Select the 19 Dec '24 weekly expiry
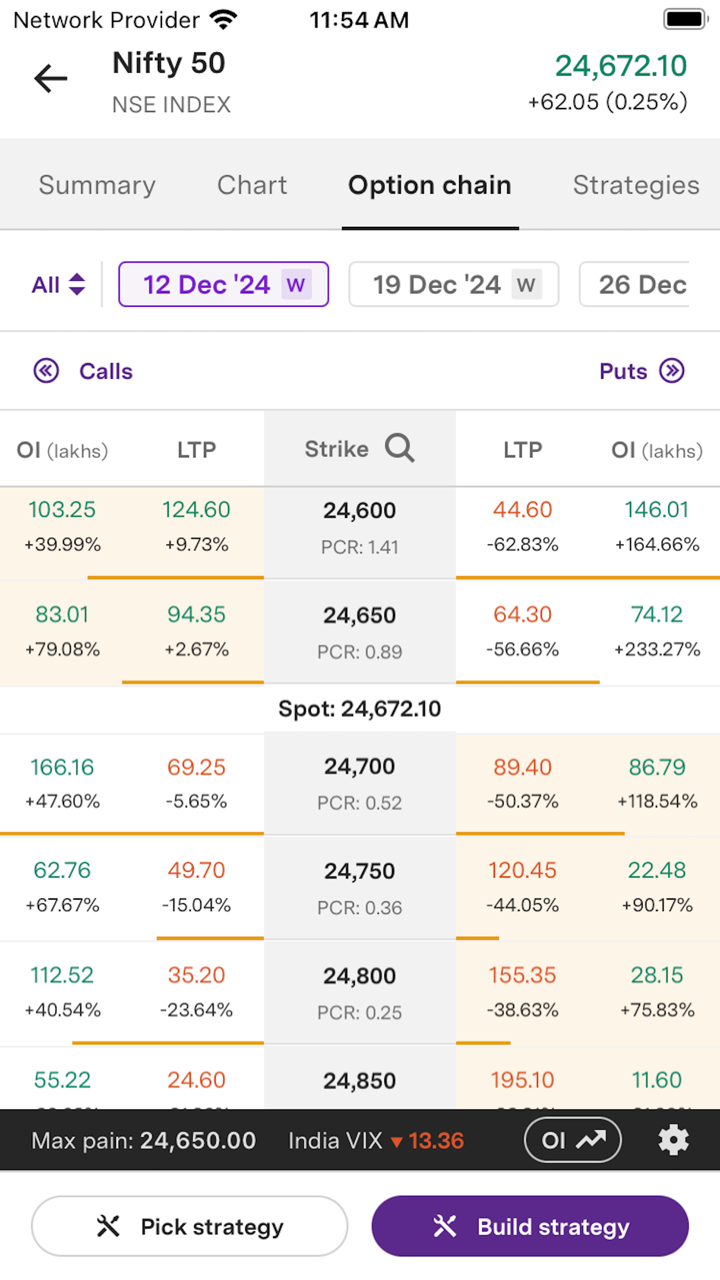720x1280 pixels. point(453,285)
